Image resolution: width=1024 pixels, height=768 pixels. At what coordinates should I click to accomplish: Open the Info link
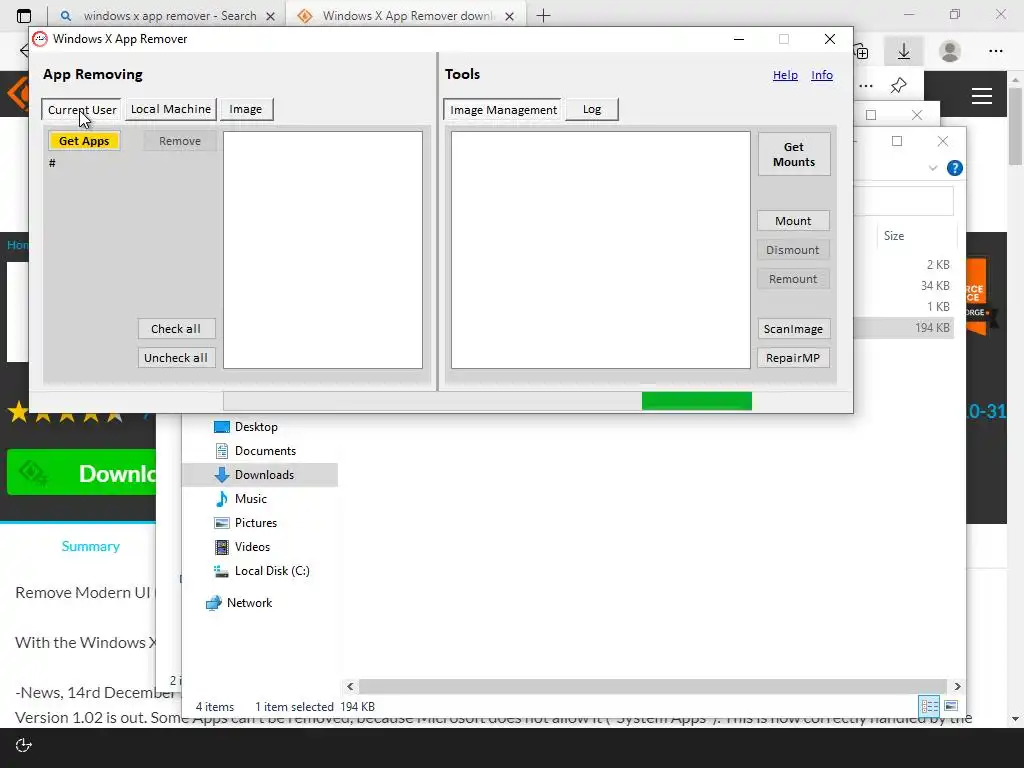(822, 75)
